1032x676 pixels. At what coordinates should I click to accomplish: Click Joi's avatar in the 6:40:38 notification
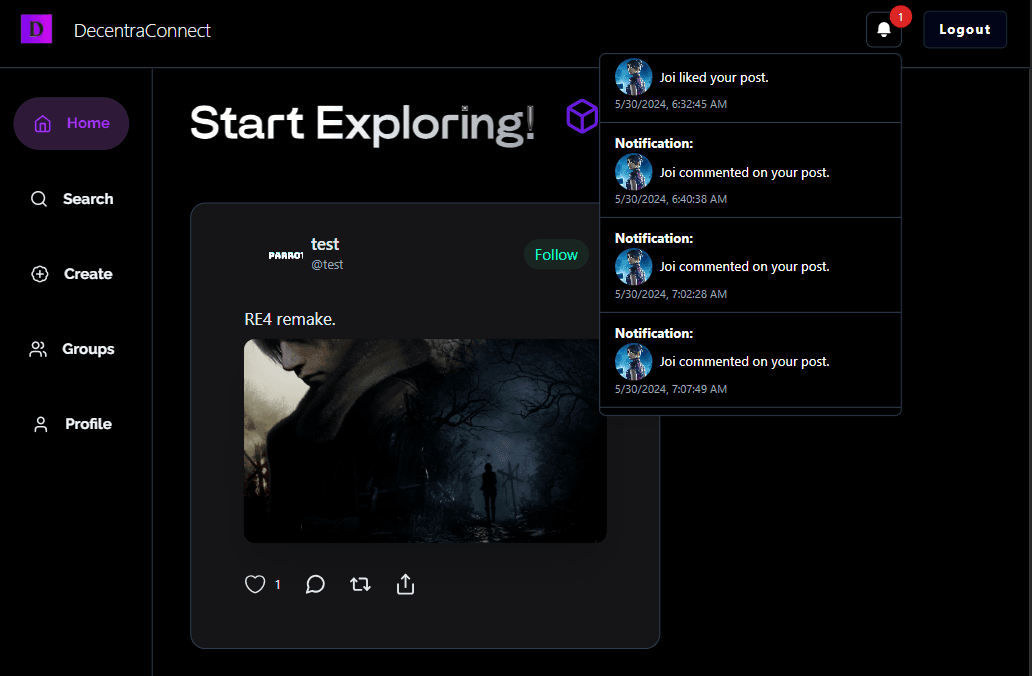tap(633, 172)
